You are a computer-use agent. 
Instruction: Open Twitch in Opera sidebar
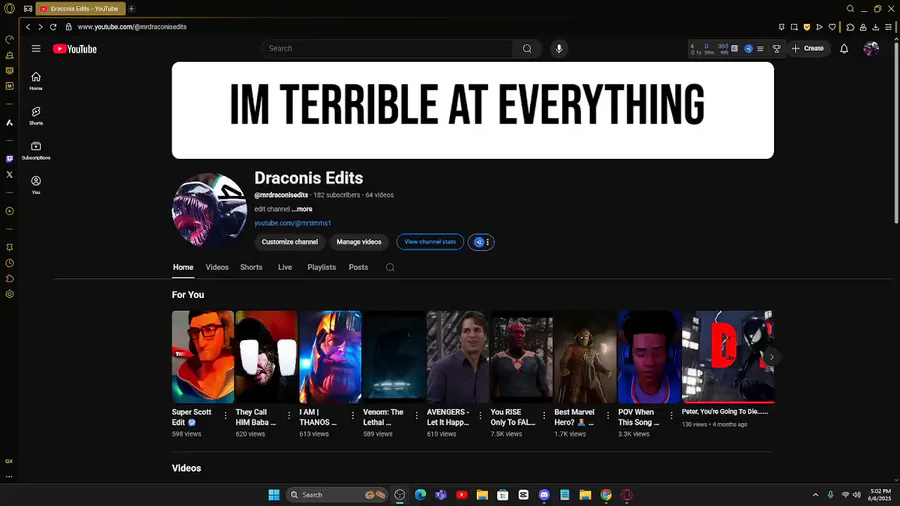[x=9, y=159]
